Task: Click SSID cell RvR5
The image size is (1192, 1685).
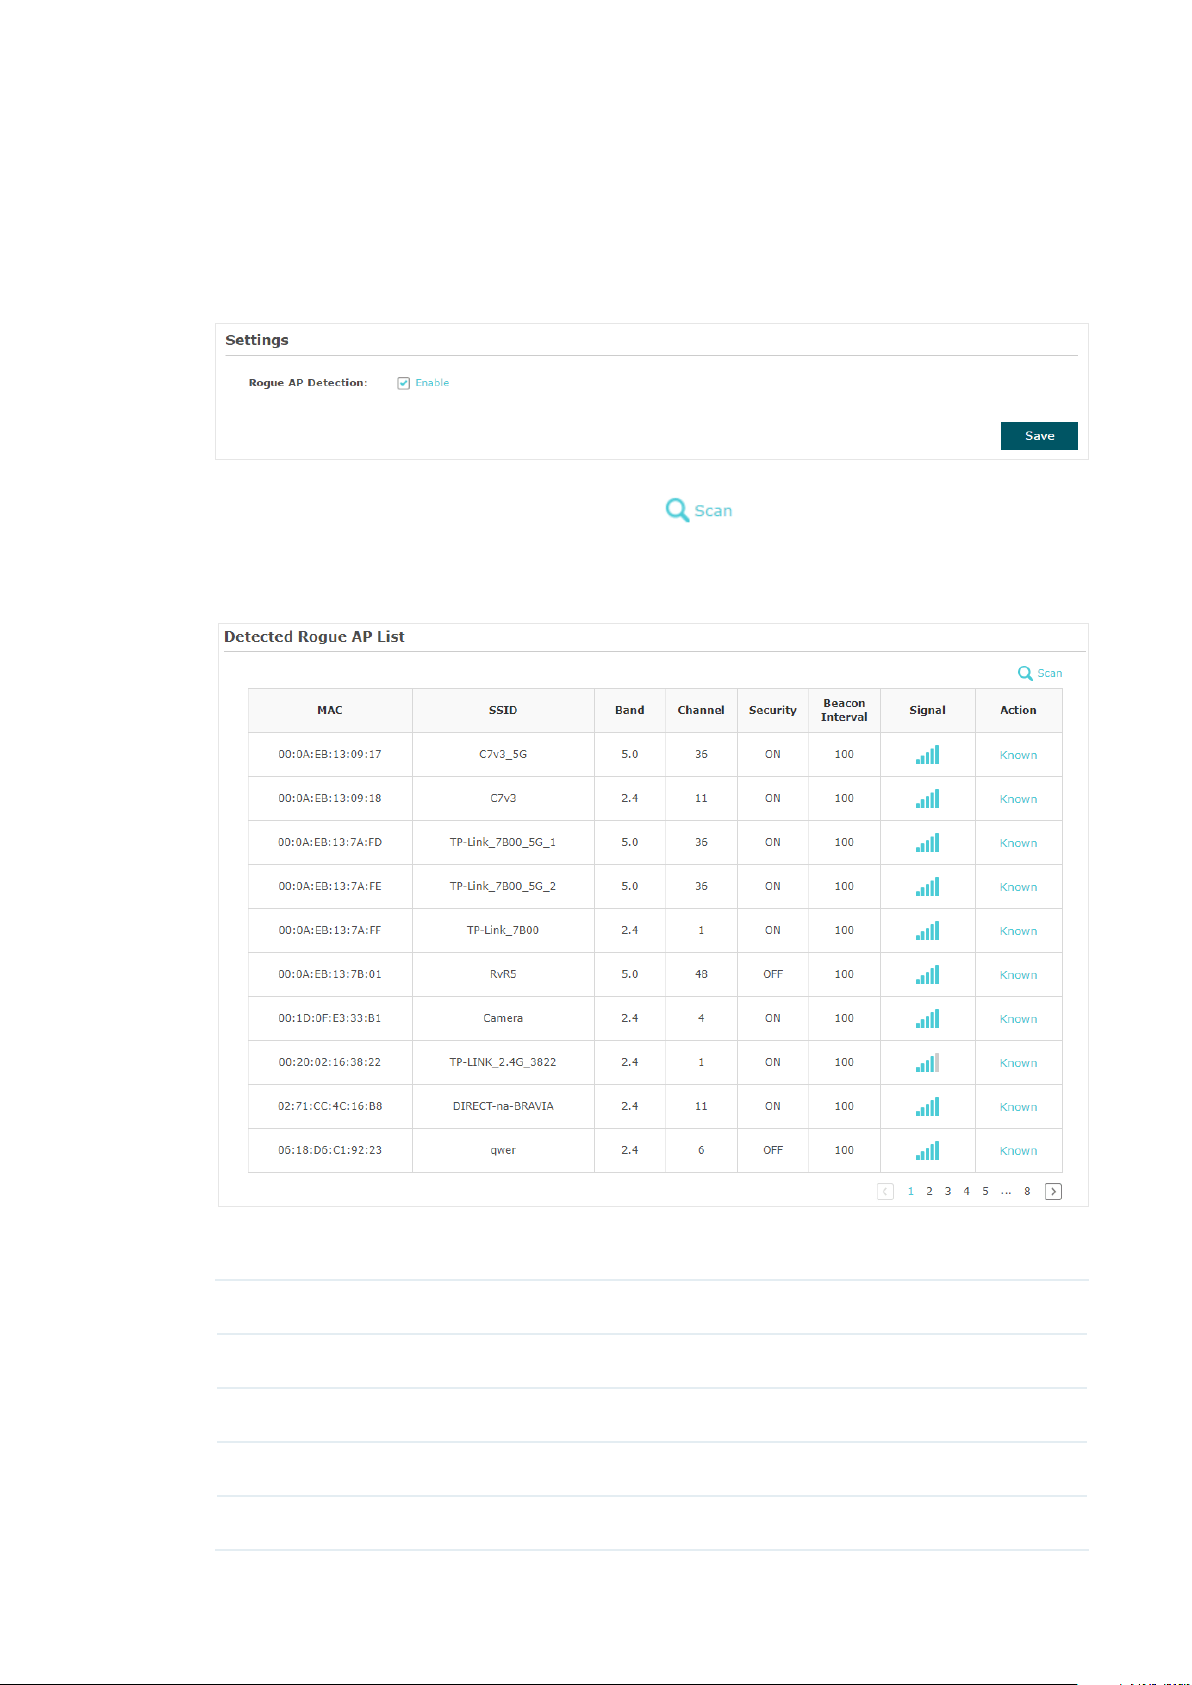Action: click(x=503, y=974)
